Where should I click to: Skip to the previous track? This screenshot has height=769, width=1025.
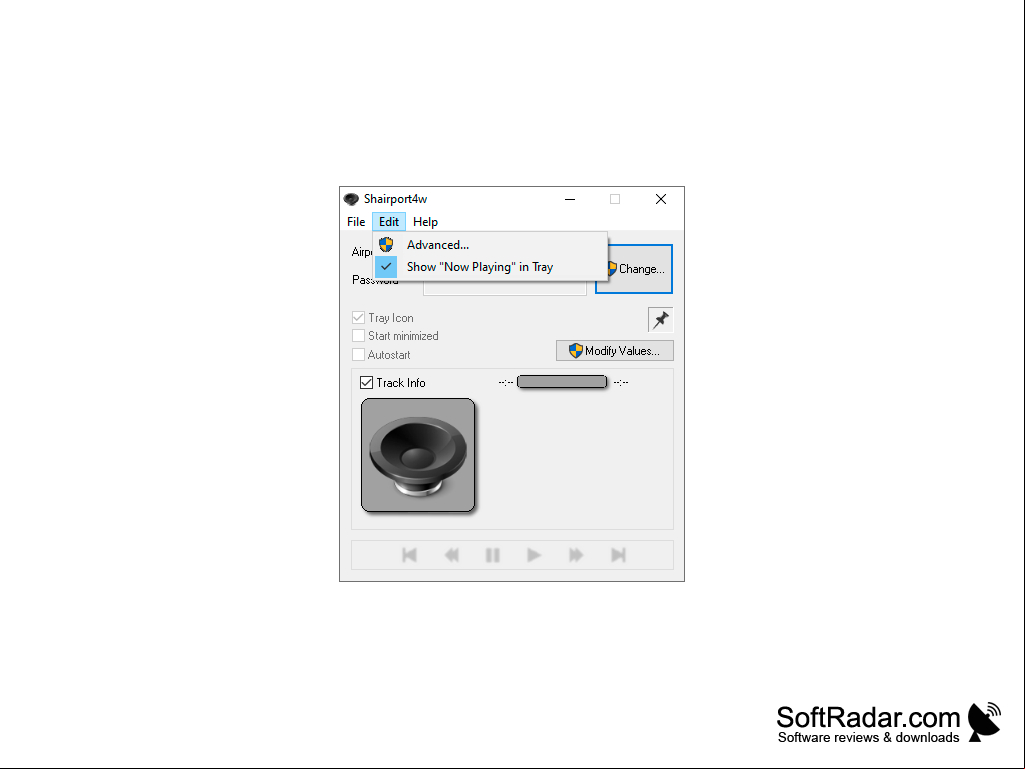coord(409,555)
